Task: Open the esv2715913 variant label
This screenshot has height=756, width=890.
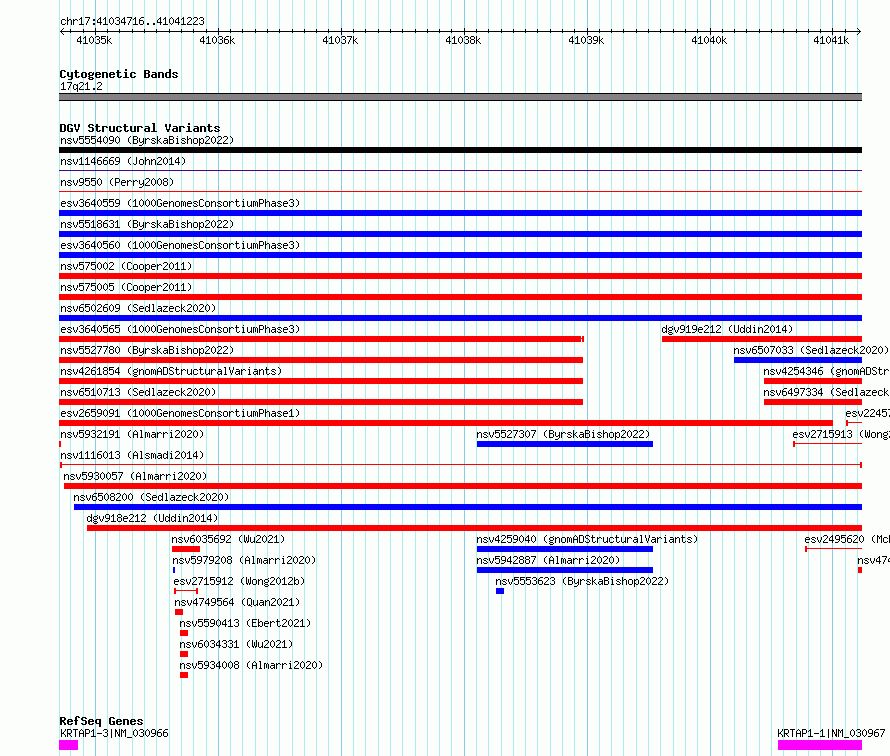Action: click(x=841, y=434)
